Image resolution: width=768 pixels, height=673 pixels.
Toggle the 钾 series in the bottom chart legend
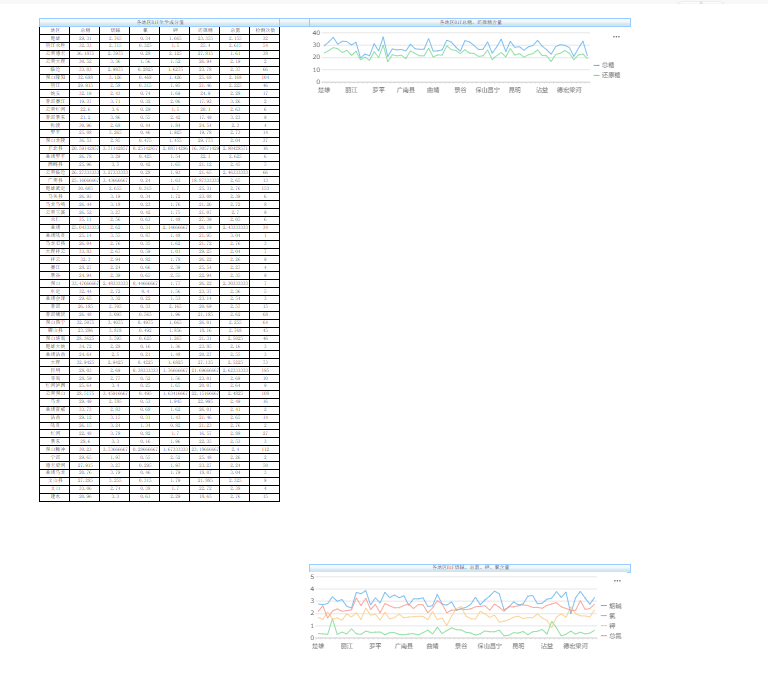coord(608,626)
